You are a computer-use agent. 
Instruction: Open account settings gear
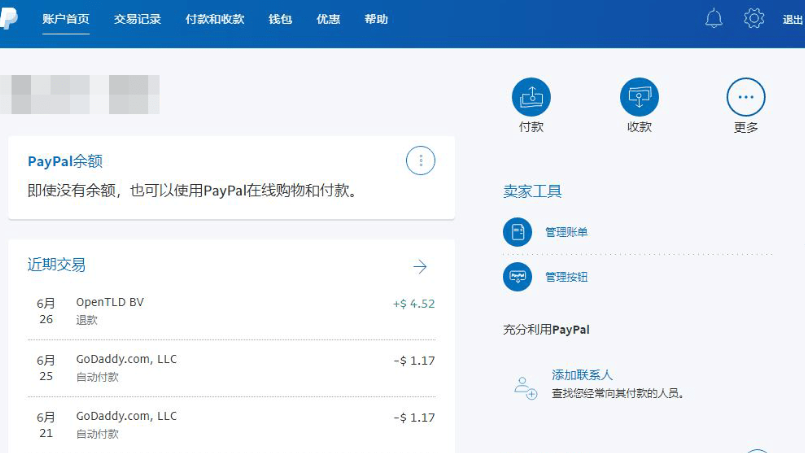pos(754,18)
